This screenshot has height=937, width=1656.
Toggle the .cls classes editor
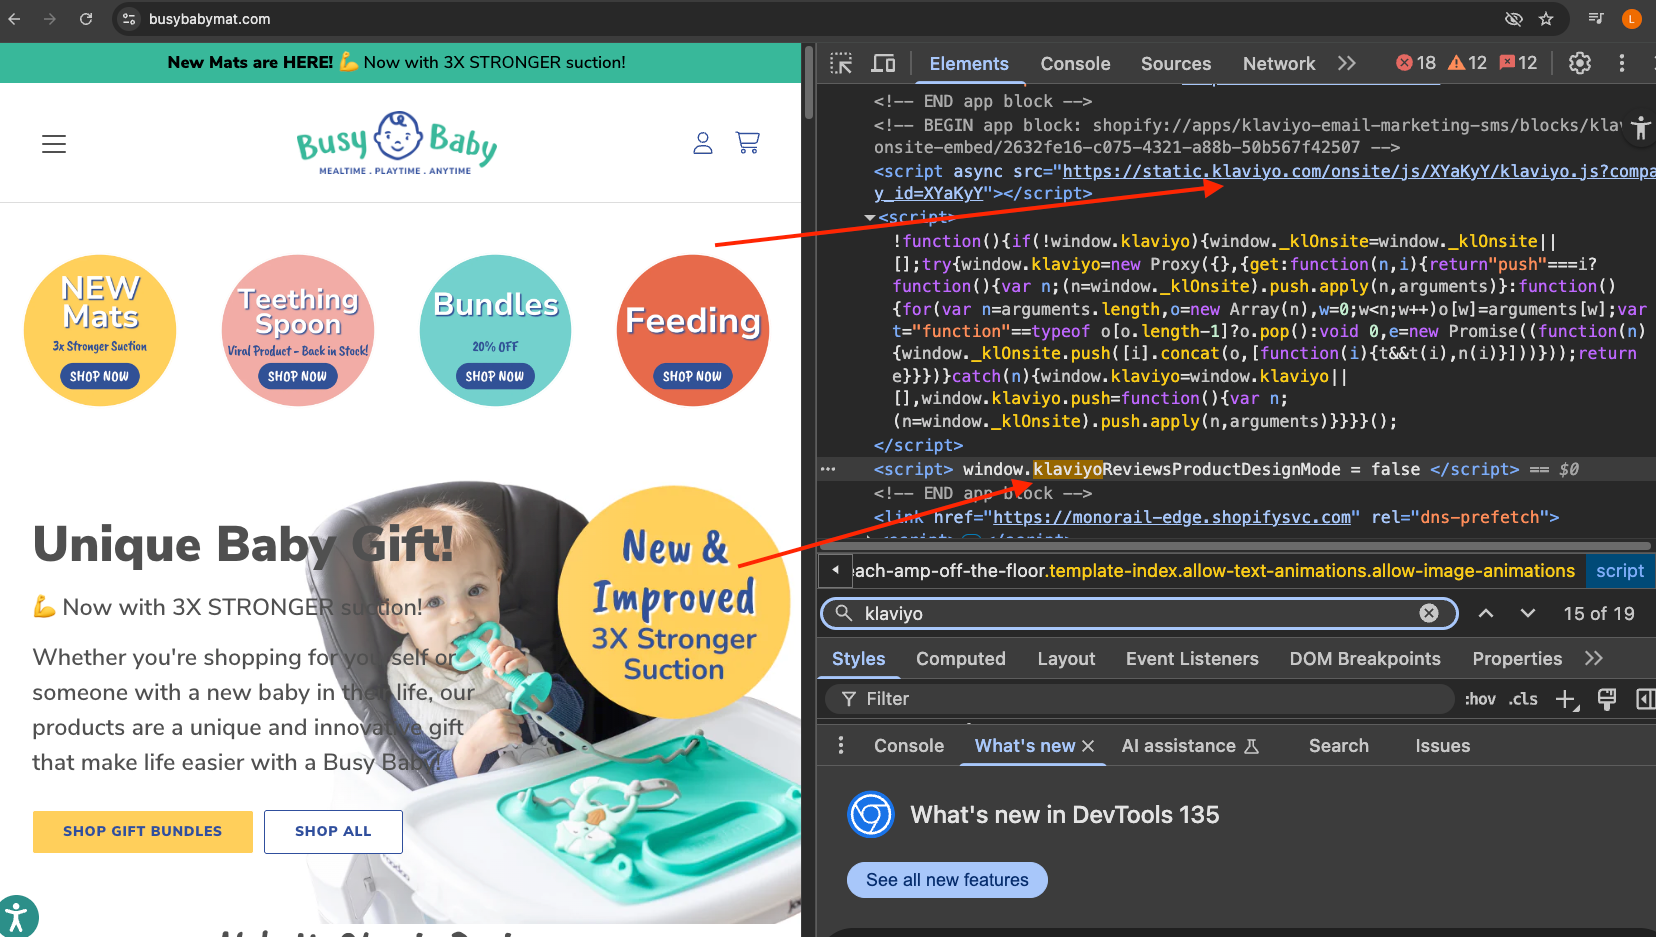pyautogui.click(x=1523, y=699)
